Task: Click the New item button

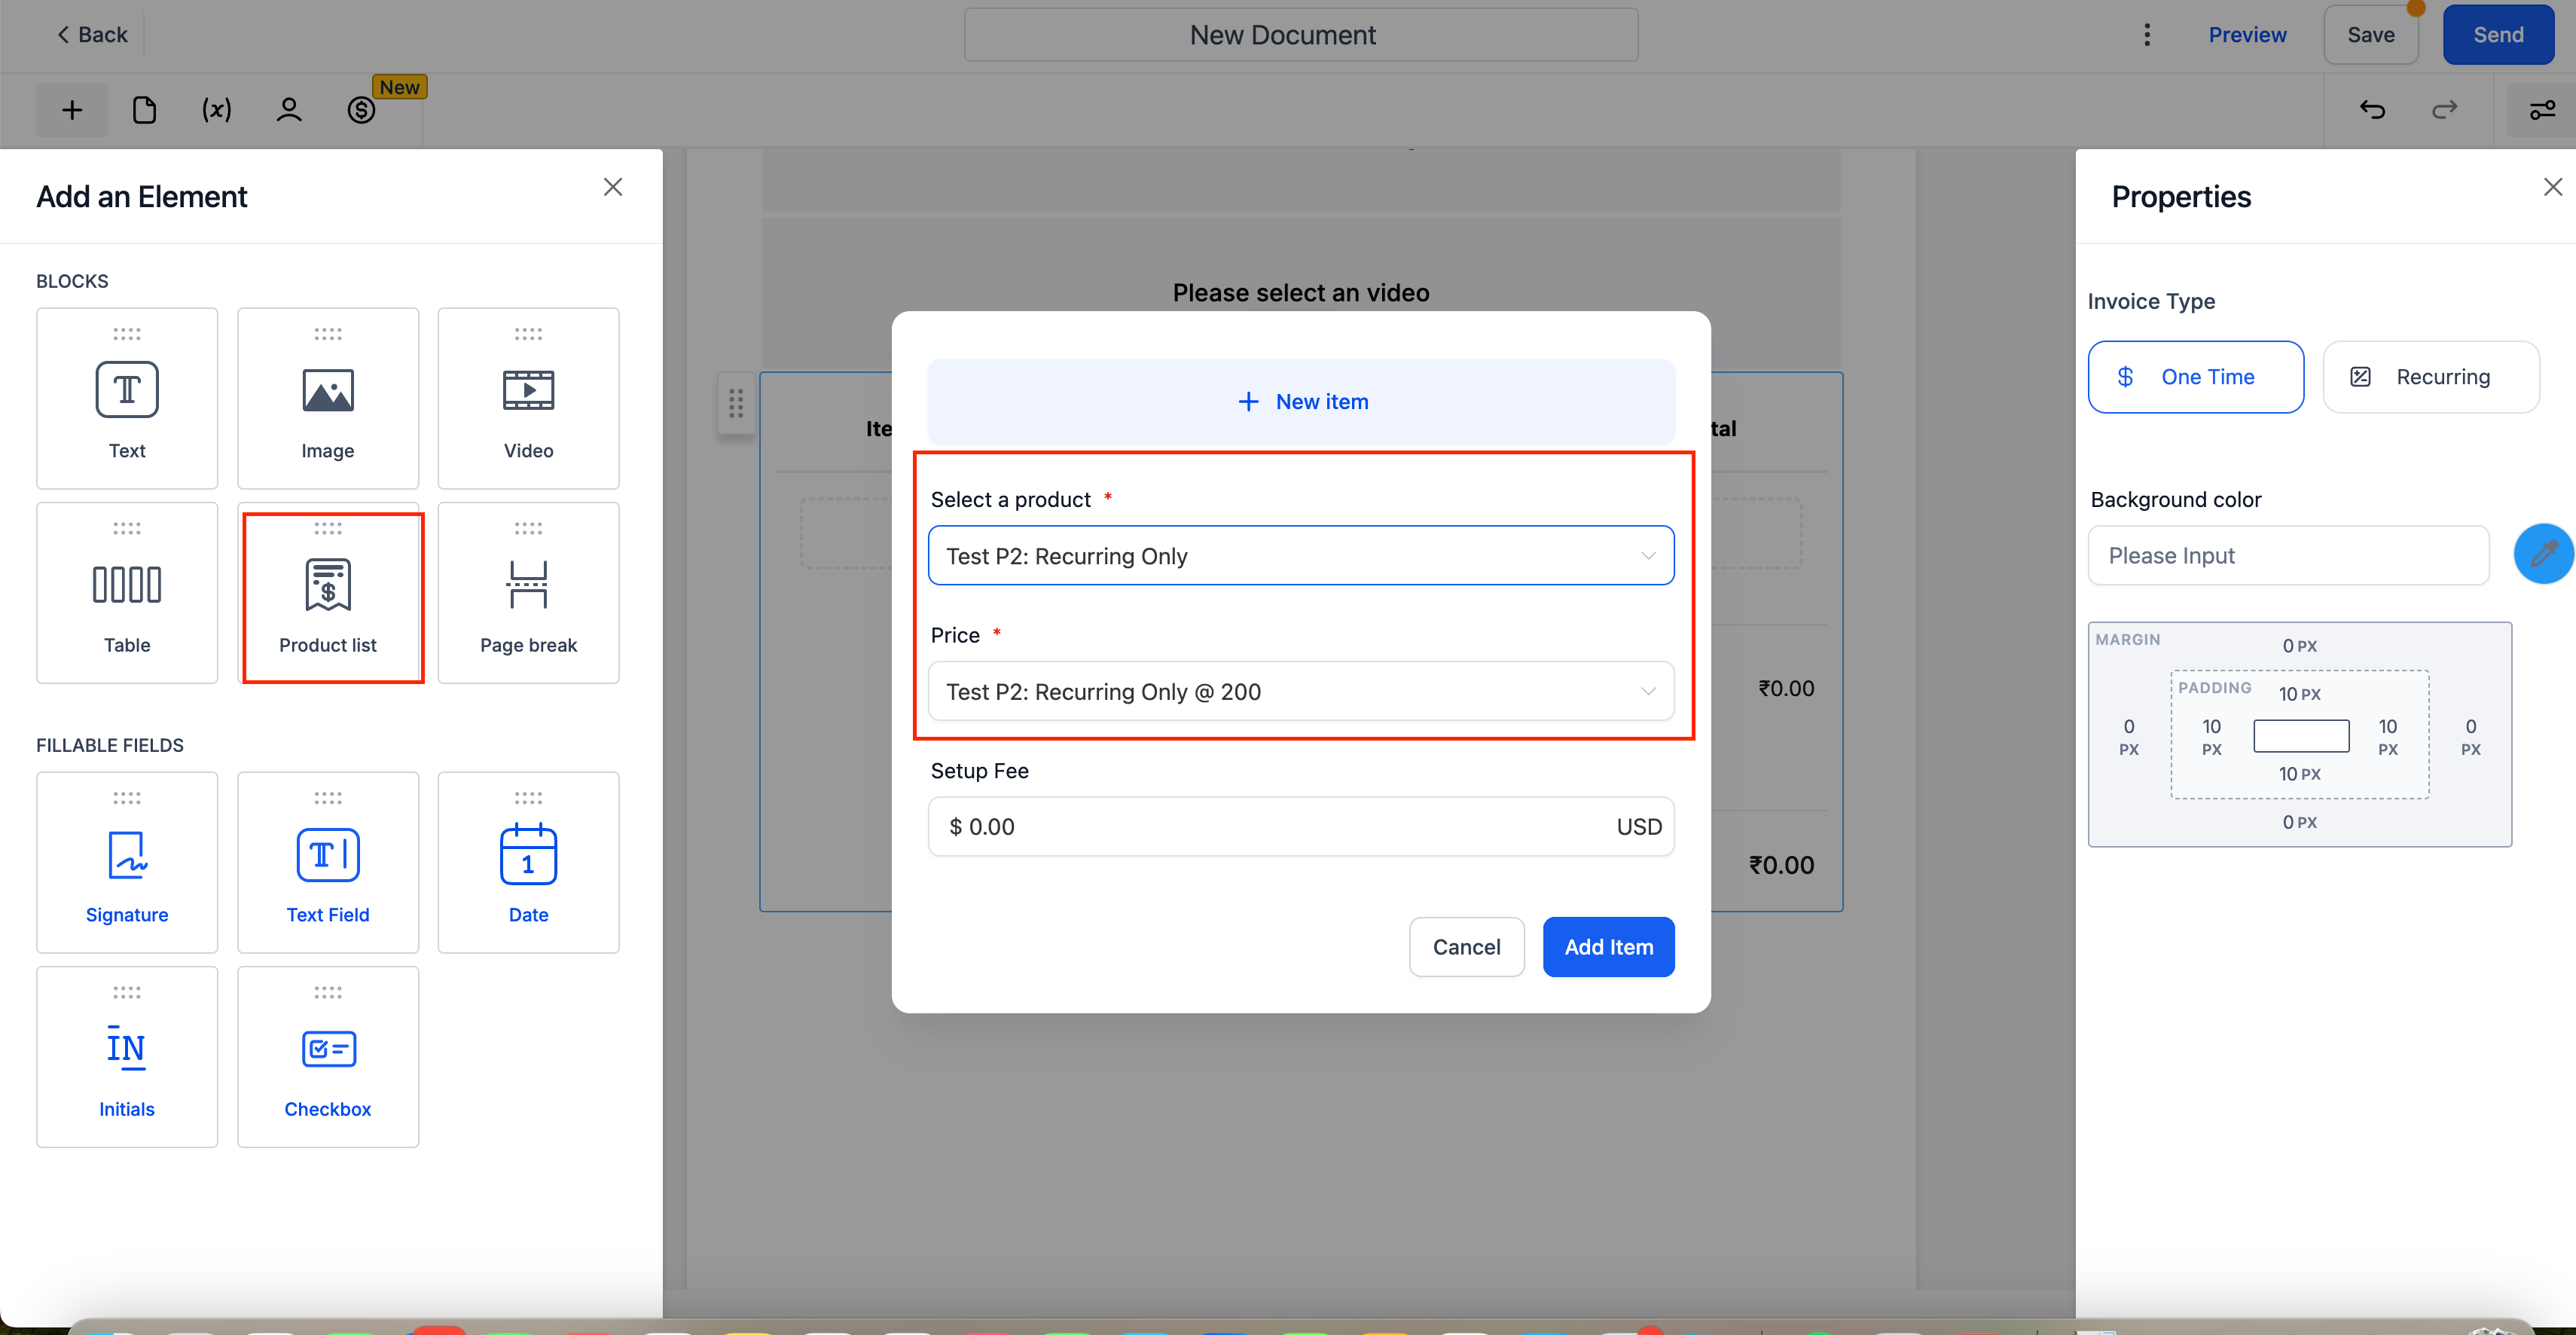Action: [x=1301, y=402]
